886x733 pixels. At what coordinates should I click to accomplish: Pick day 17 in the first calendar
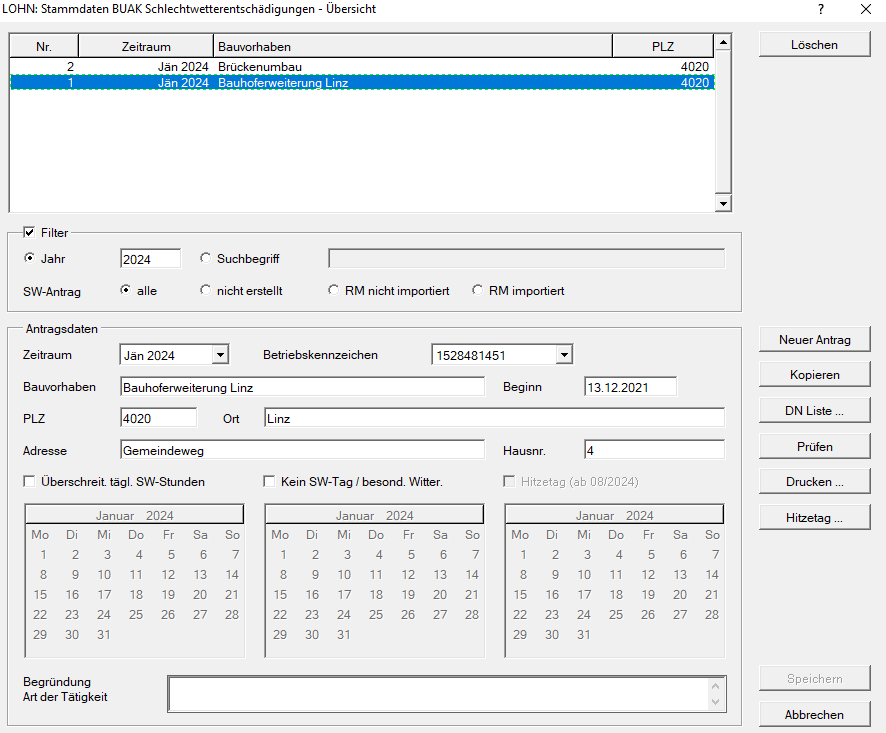[104, 595]
